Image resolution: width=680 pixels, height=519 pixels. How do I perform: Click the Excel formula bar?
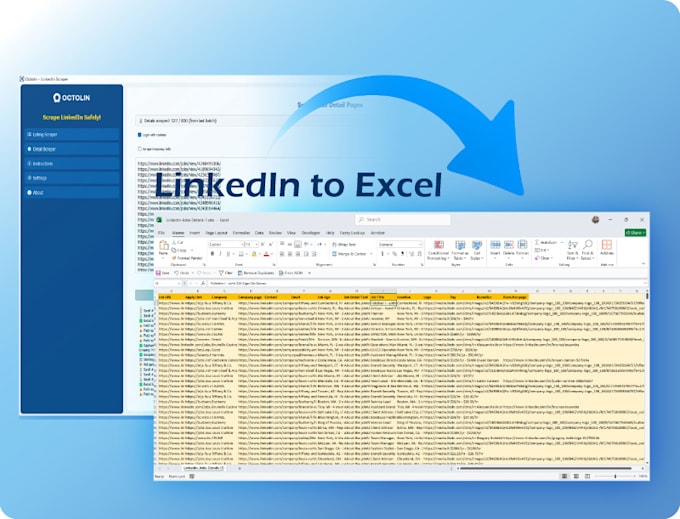(427, 283)
